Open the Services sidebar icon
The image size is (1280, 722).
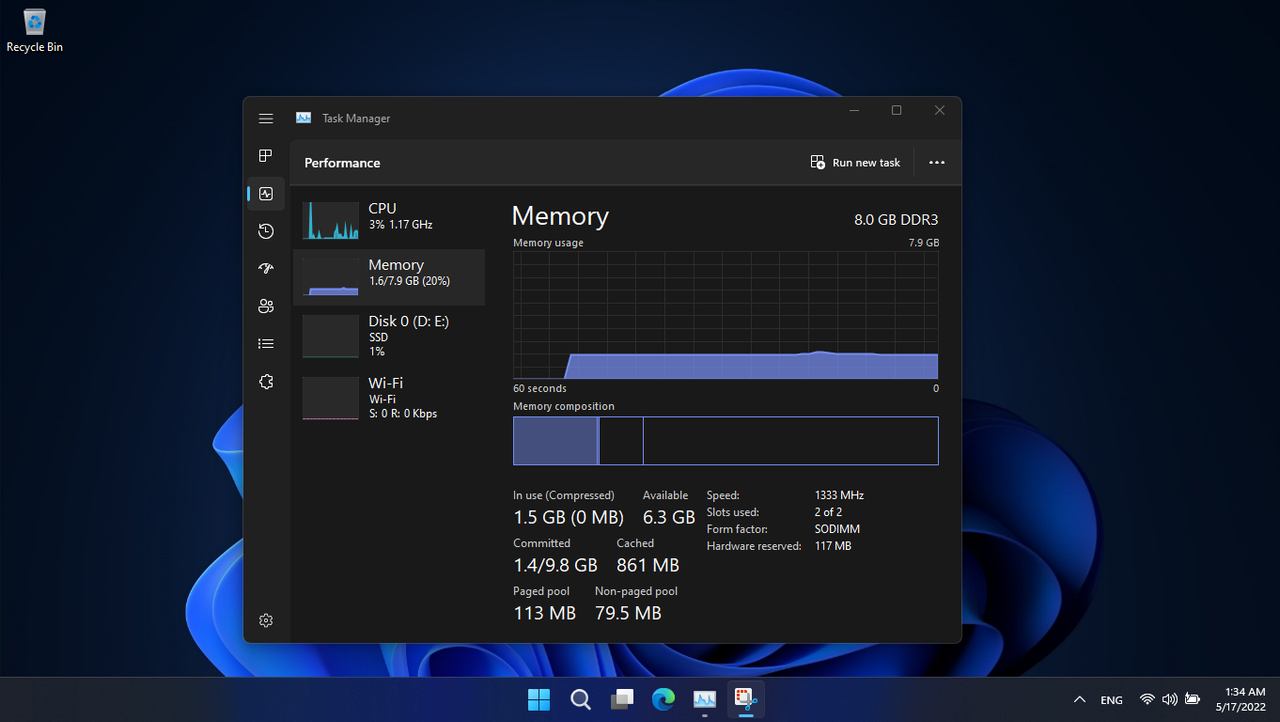[x=266, y=381]
